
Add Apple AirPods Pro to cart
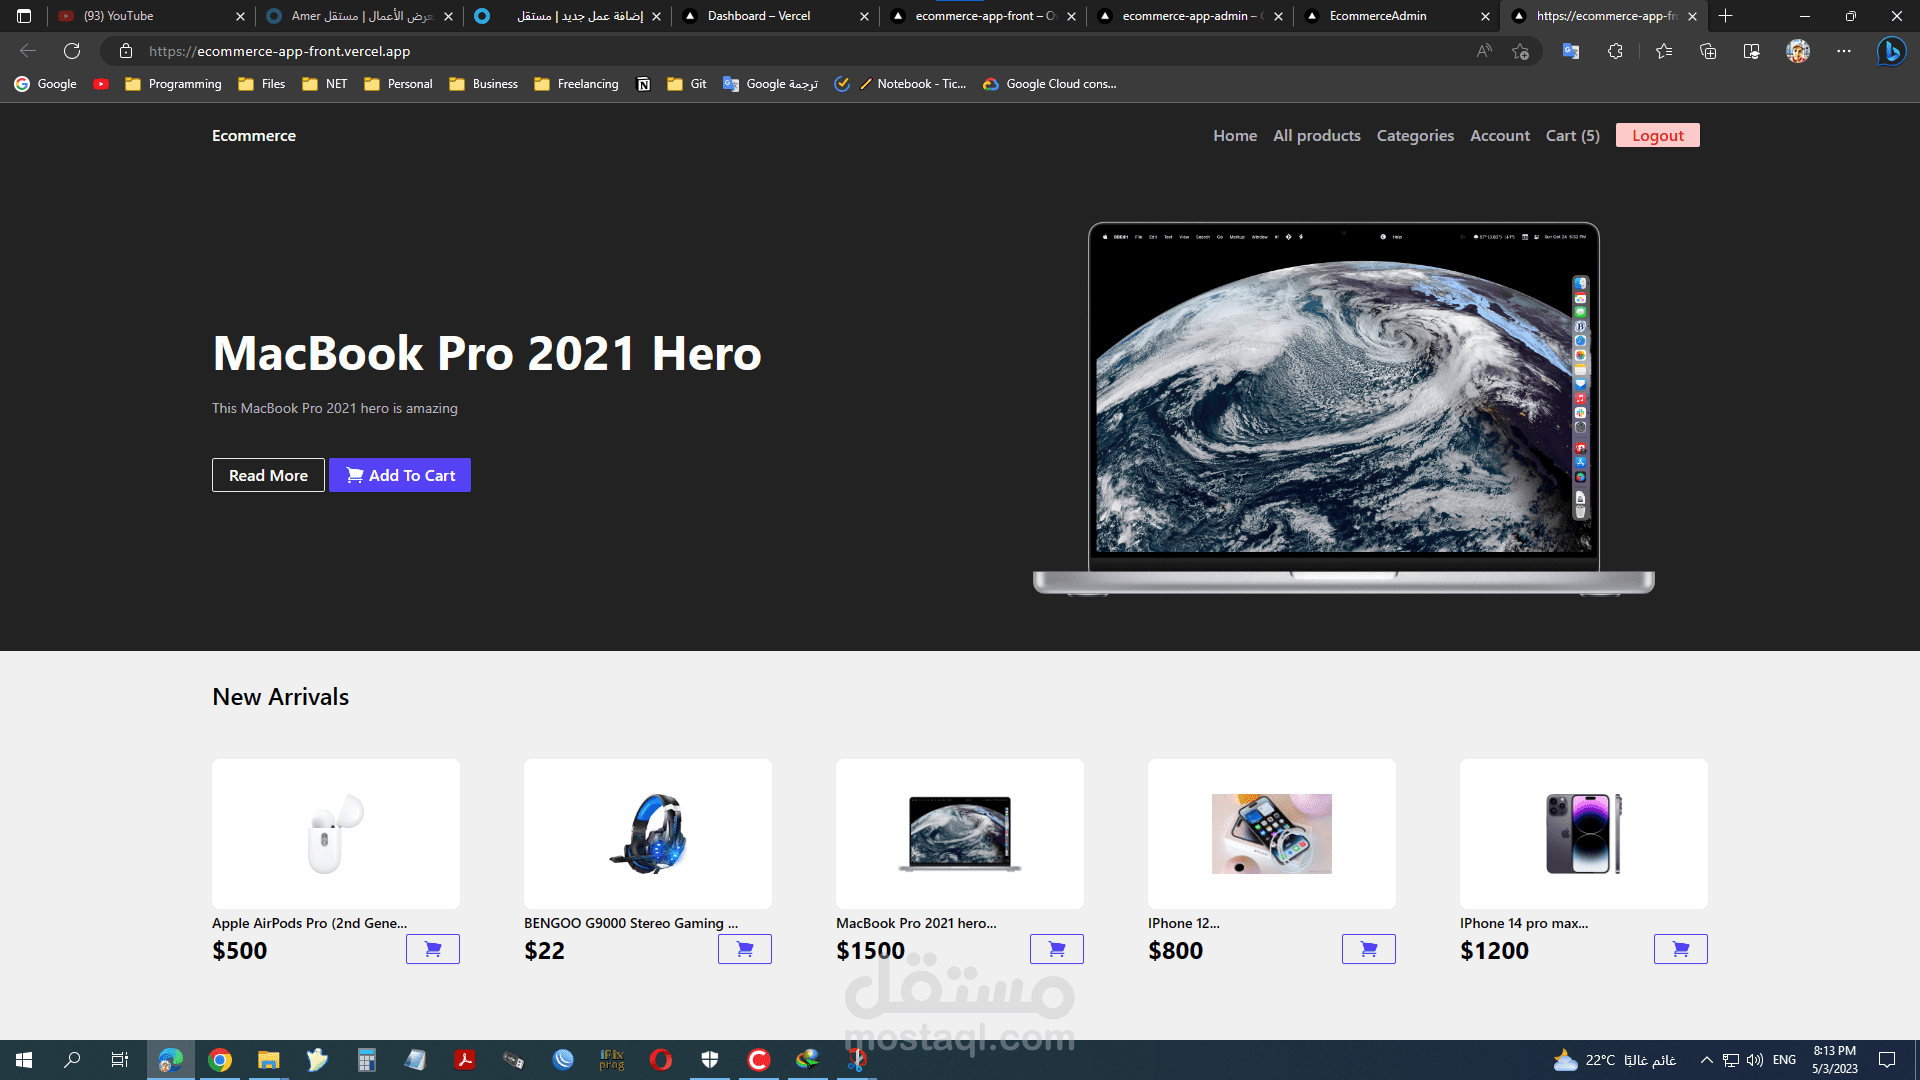coord(432,949)
